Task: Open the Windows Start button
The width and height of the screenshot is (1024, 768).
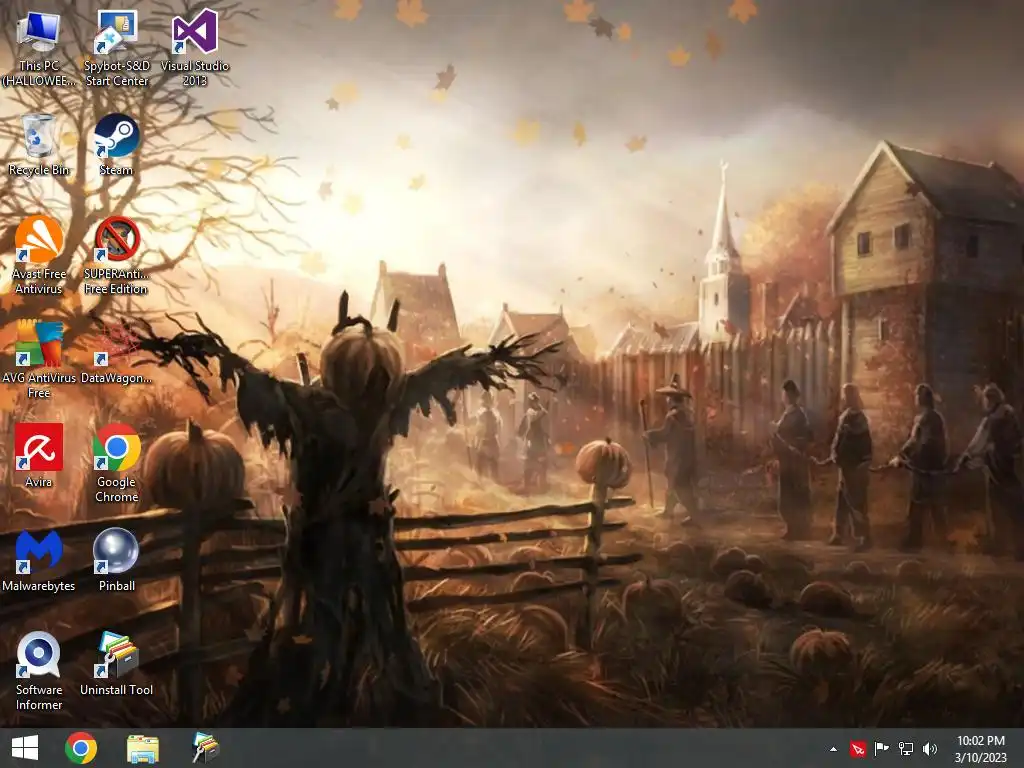Action: (x=25, y=748)
